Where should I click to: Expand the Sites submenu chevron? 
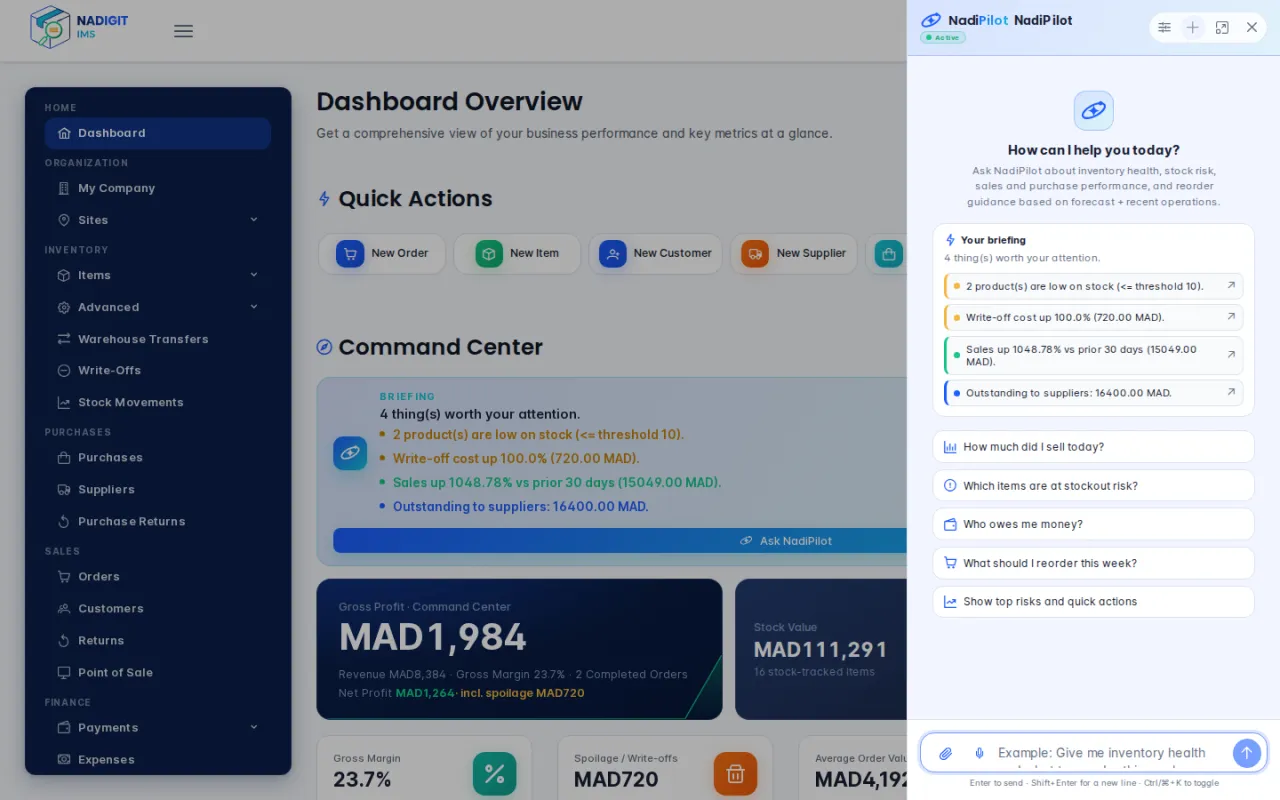pyautogui.click(x=254, y=220)
